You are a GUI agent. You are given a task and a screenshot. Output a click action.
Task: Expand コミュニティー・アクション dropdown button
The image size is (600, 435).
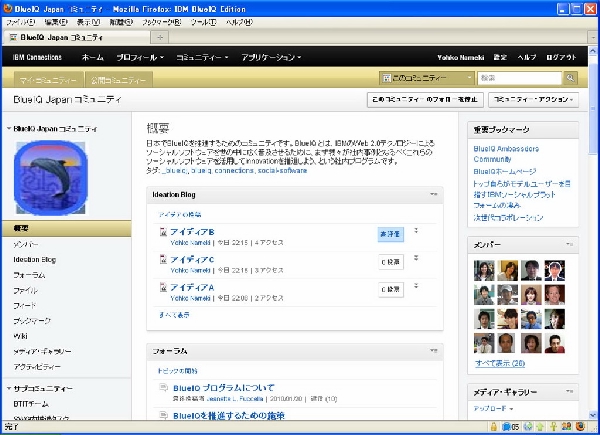pos(533,100)
